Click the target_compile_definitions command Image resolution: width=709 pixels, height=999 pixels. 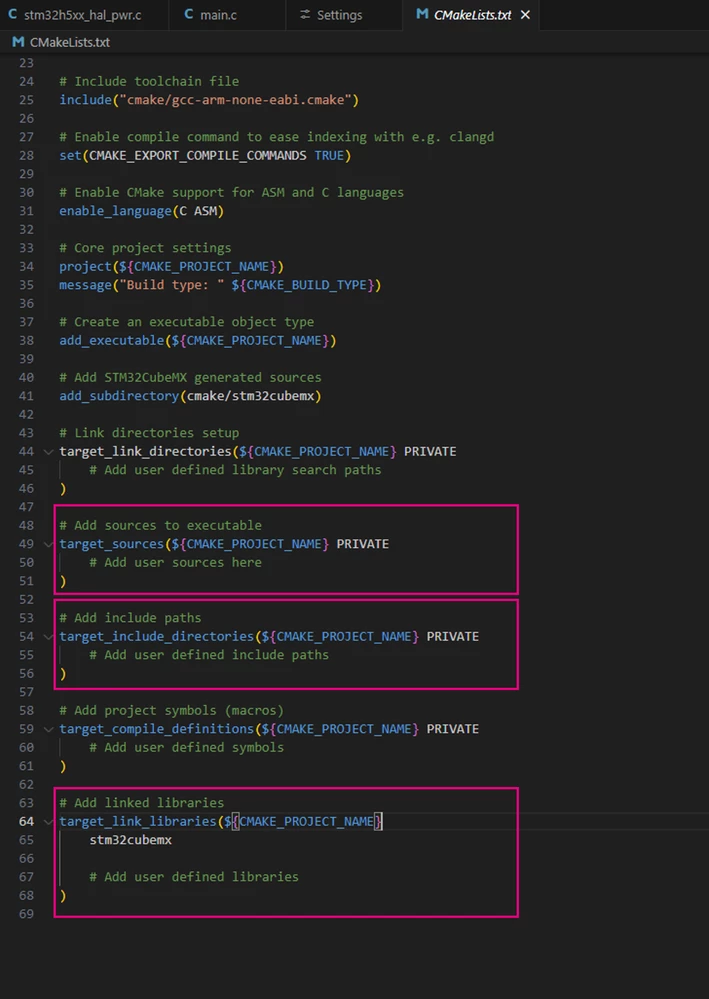pyautogui.click(x=157, y=729)
